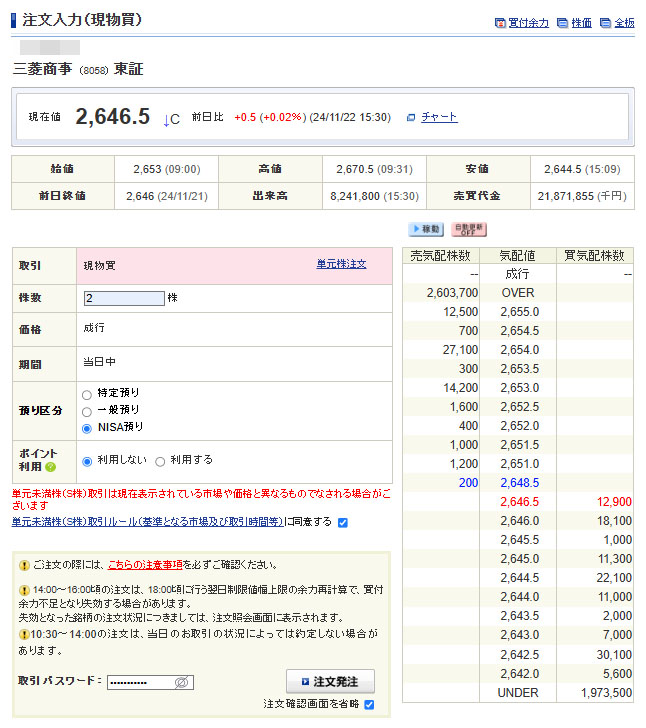Select the 特定預り radio button
Screen dimensions: 646x728
click(87, 394)
